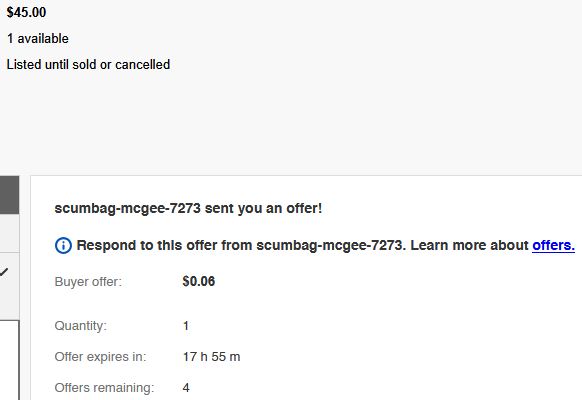Image resolution: width=582 pixels, height=400 pixels.
Task: Open the offers help link
Action: [553, 246]
